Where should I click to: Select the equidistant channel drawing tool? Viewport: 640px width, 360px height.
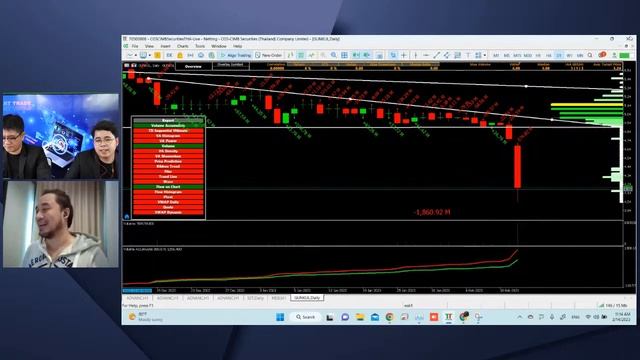447,55
